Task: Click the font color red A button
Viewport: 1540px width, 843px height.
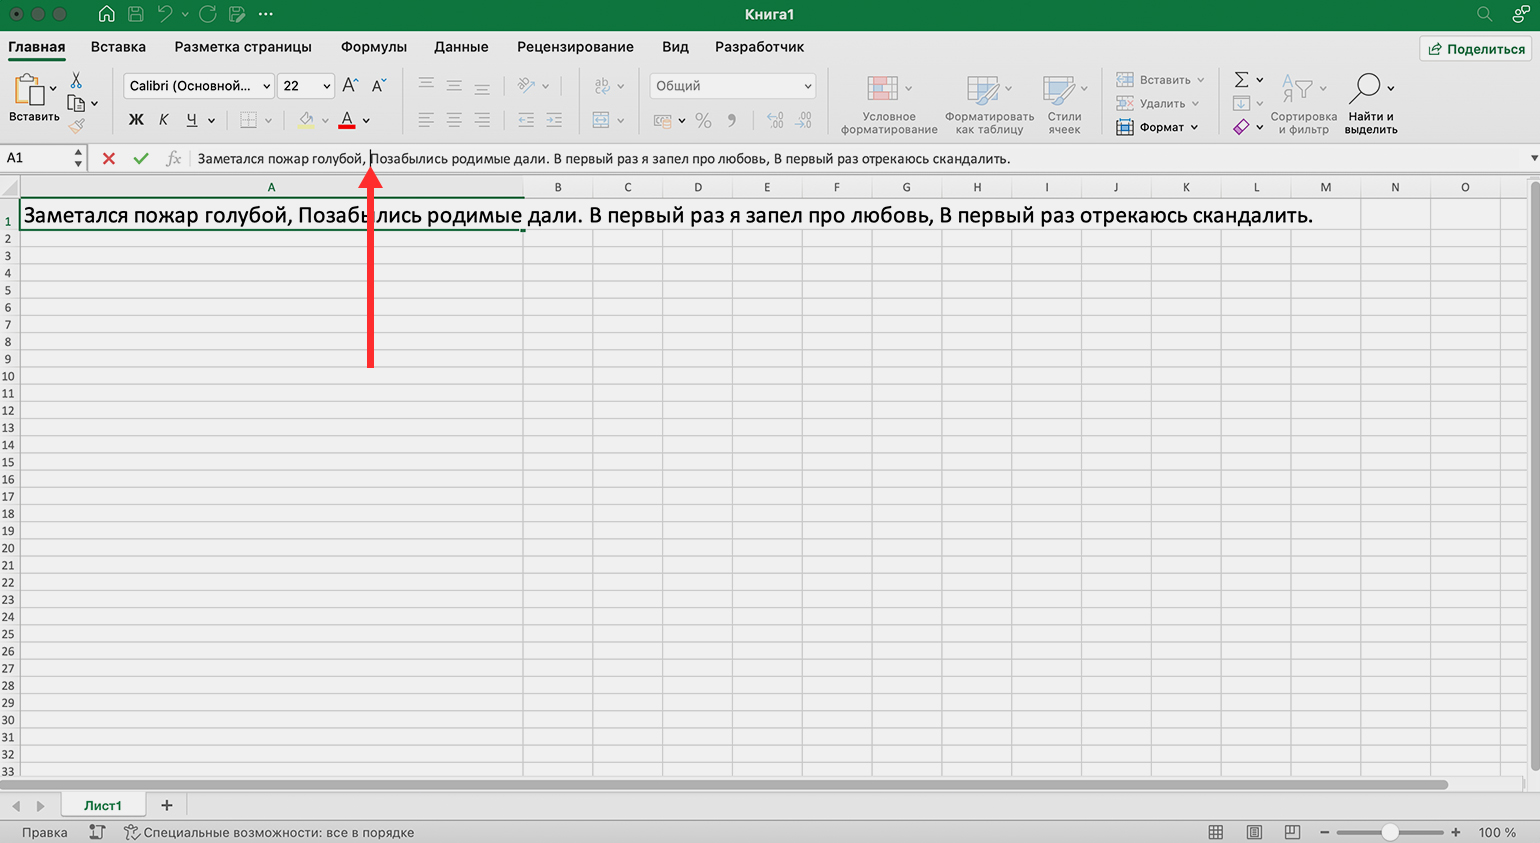Action: [x=347, y=120]
